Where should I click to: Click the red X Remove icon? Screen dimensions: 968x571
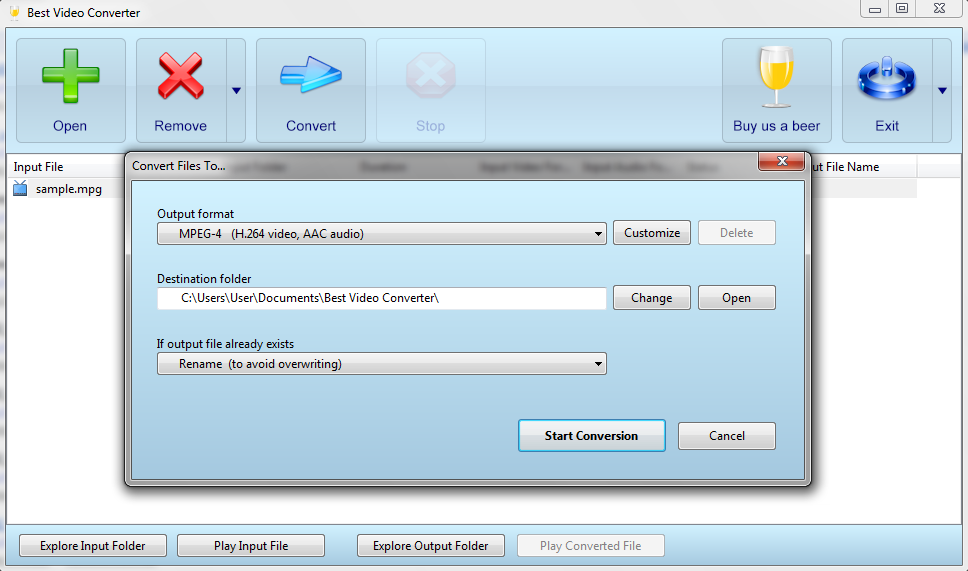(x=180, y=75)
